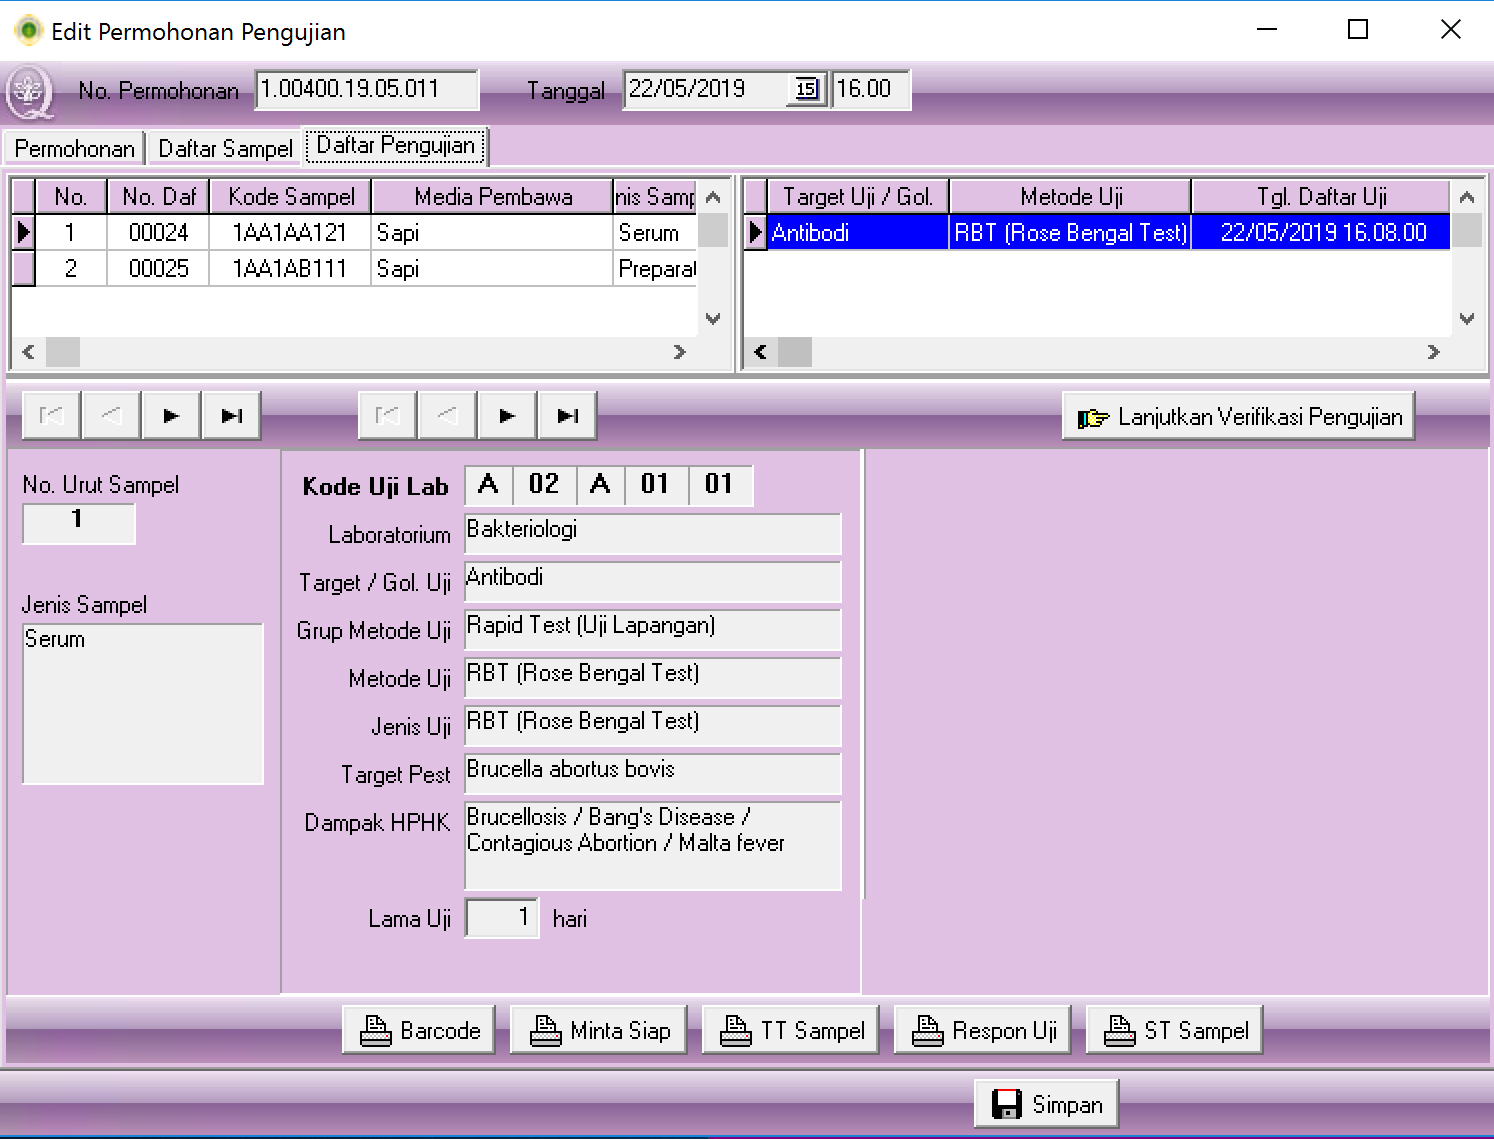The image size is (1494, 1139).
Task: Open the Daftar Sampel tab
Action: pyautogui.click(x=225, y=149)
